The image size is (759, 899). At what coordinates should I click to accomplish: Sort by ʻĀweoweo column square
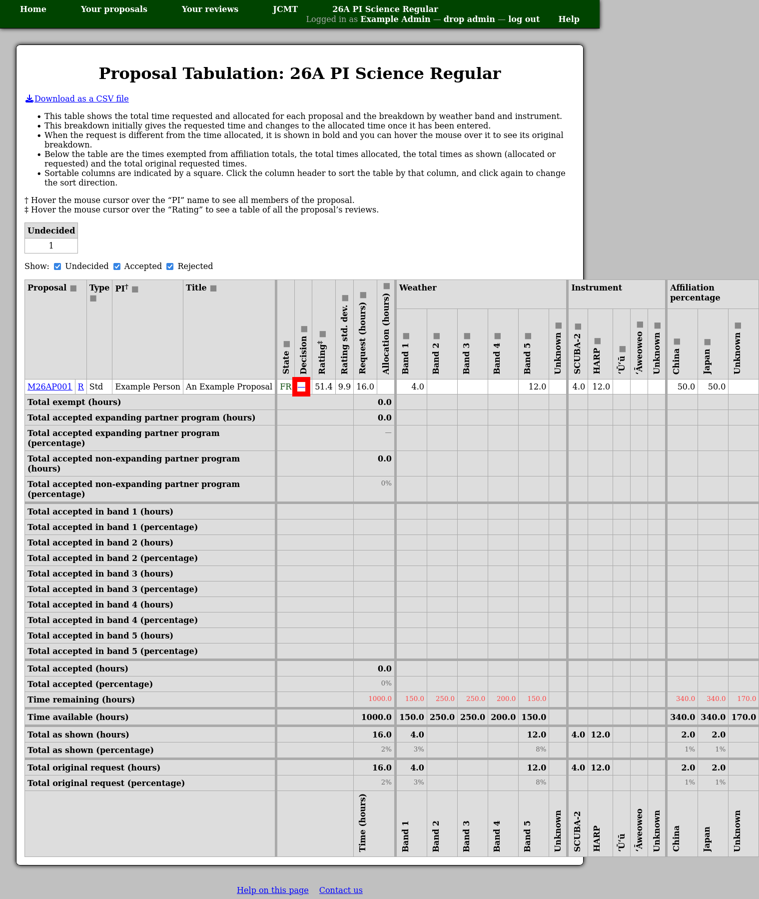pyautogui.click(x=640, y=325)
